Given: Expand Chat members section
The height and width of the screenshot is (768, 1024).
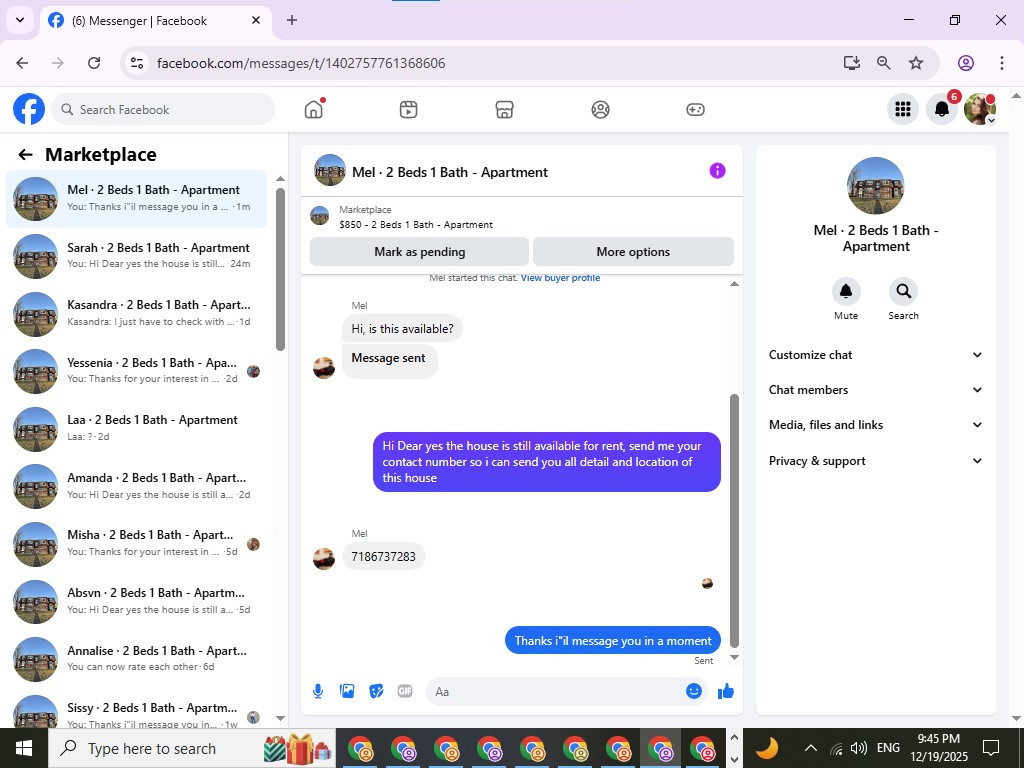Looking at the screenshot, I should coord(875,390).
